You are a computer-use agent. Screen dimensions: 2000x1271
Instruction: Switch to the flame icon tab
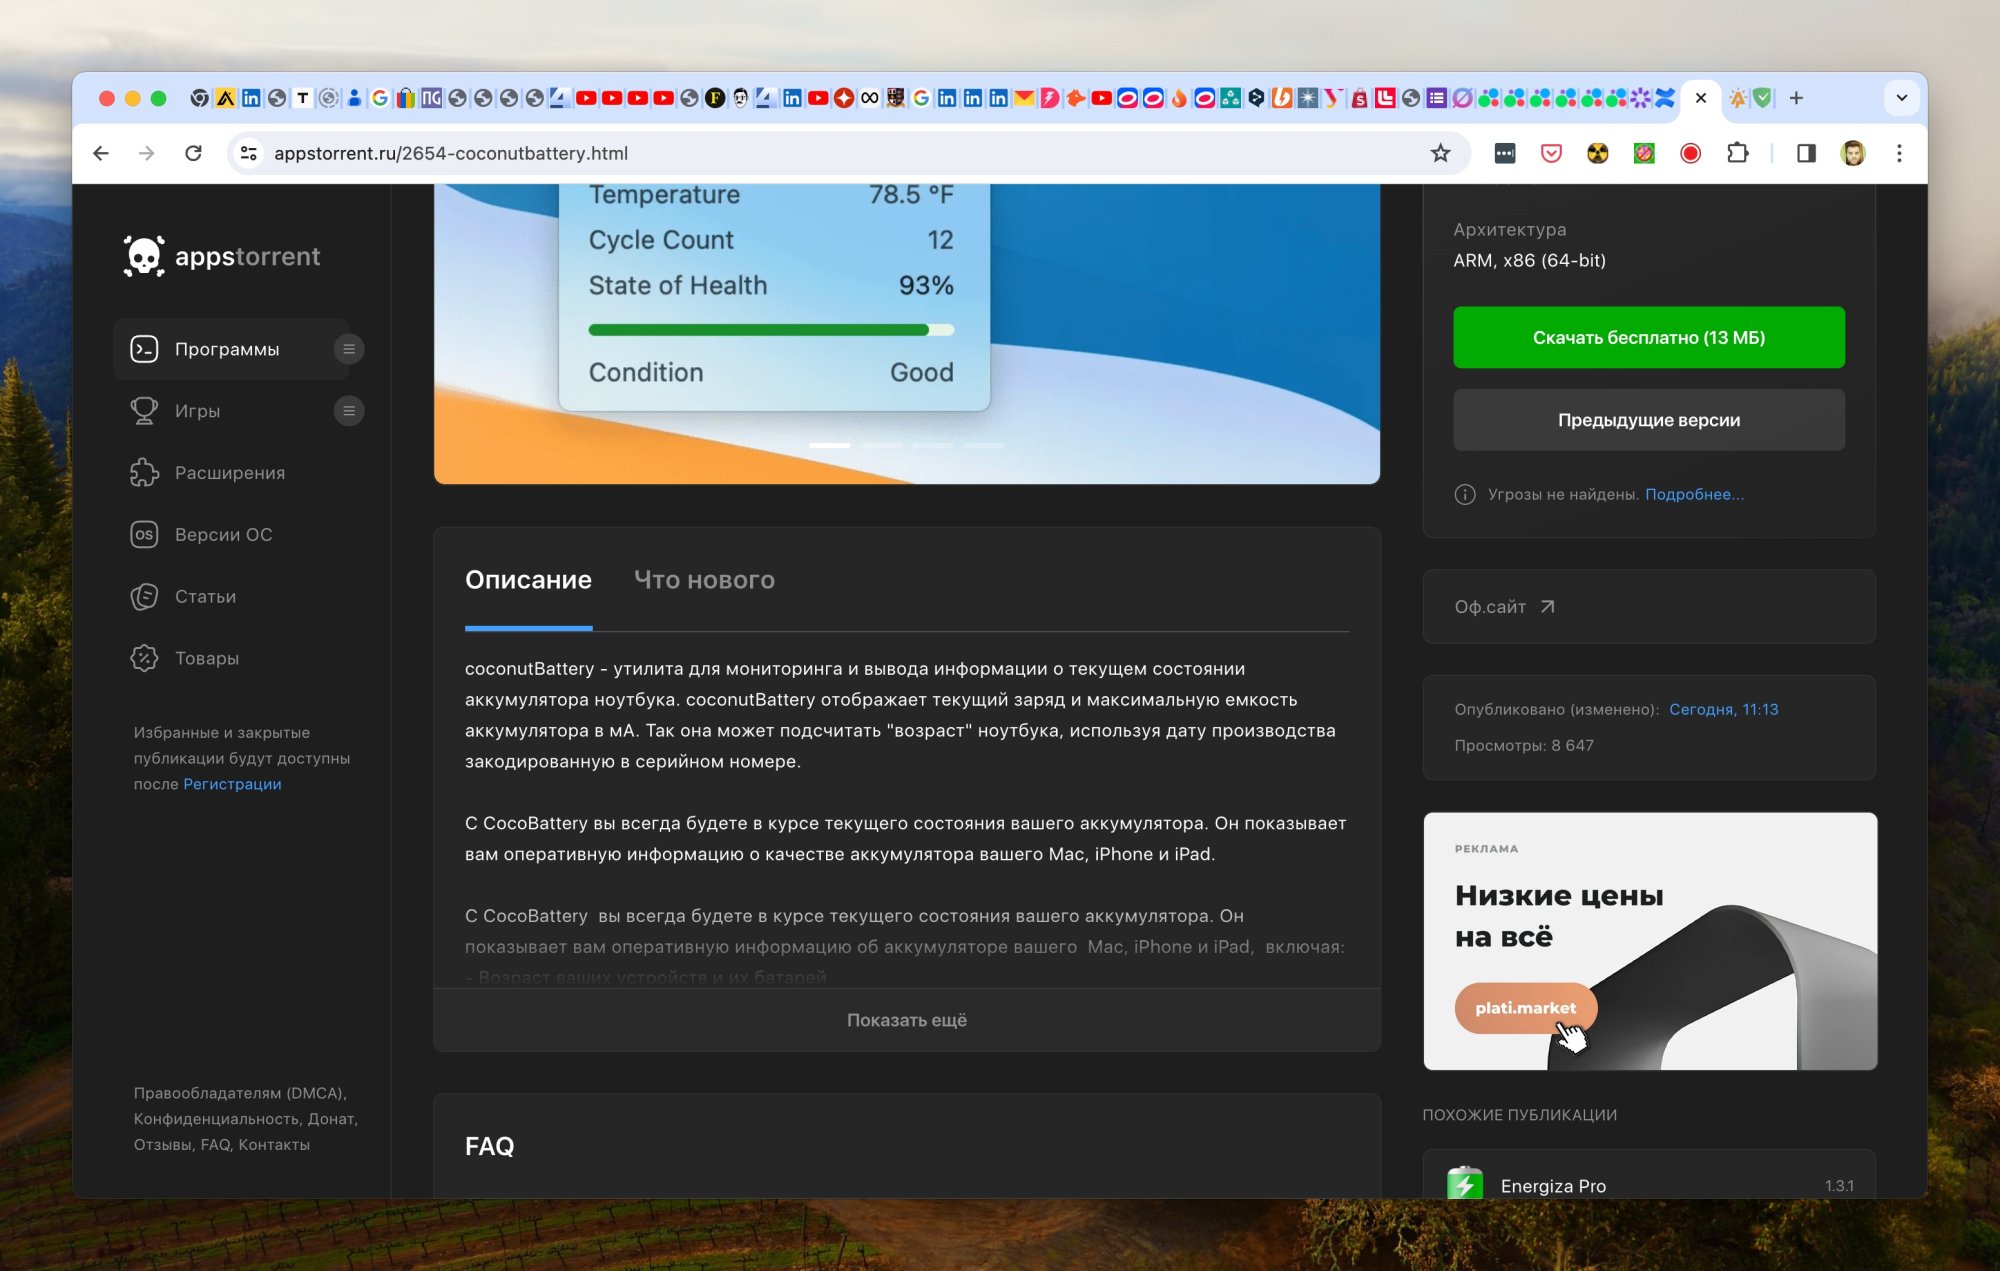pyautogui.click(x=1179, y=98)
